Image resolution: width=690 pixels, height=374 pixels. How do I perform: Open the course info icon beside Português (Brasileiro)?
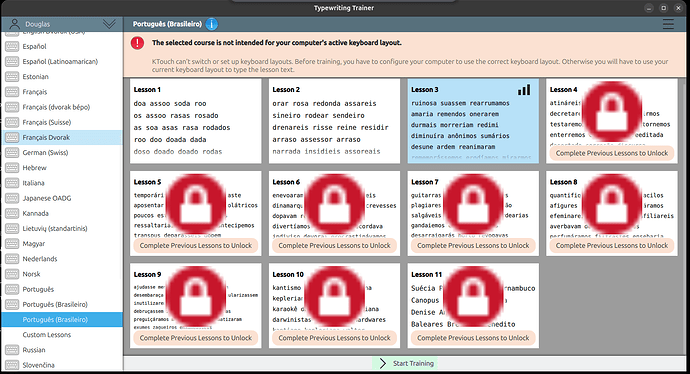pos(212,24)
